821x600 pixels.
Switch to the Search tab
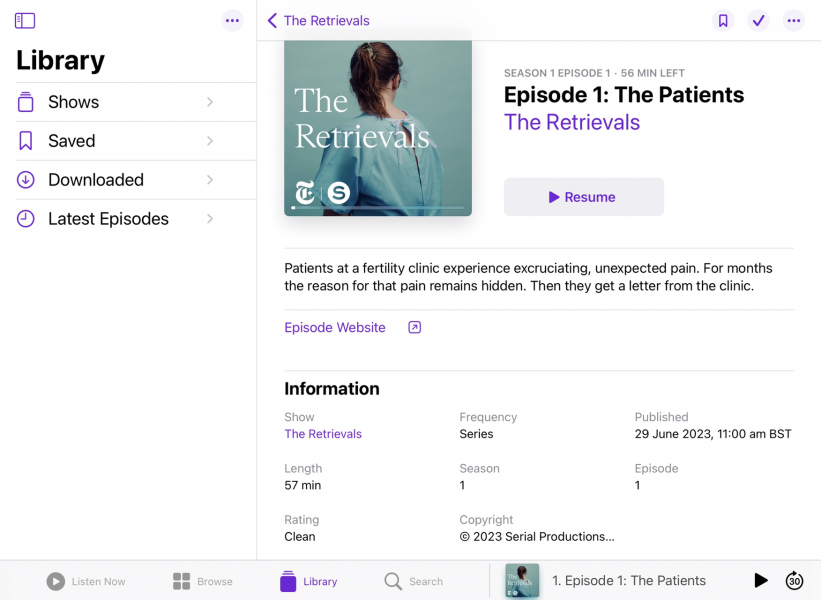[x=414, y=581]
